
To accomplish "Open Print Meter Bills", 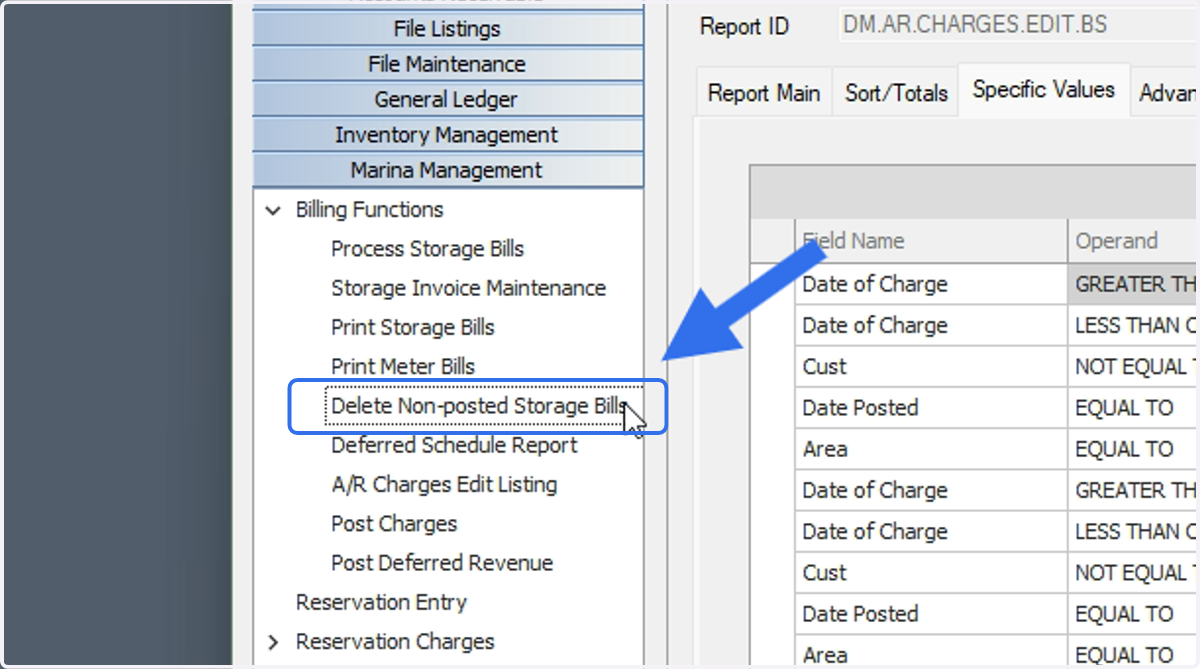I will coord(403,366).
